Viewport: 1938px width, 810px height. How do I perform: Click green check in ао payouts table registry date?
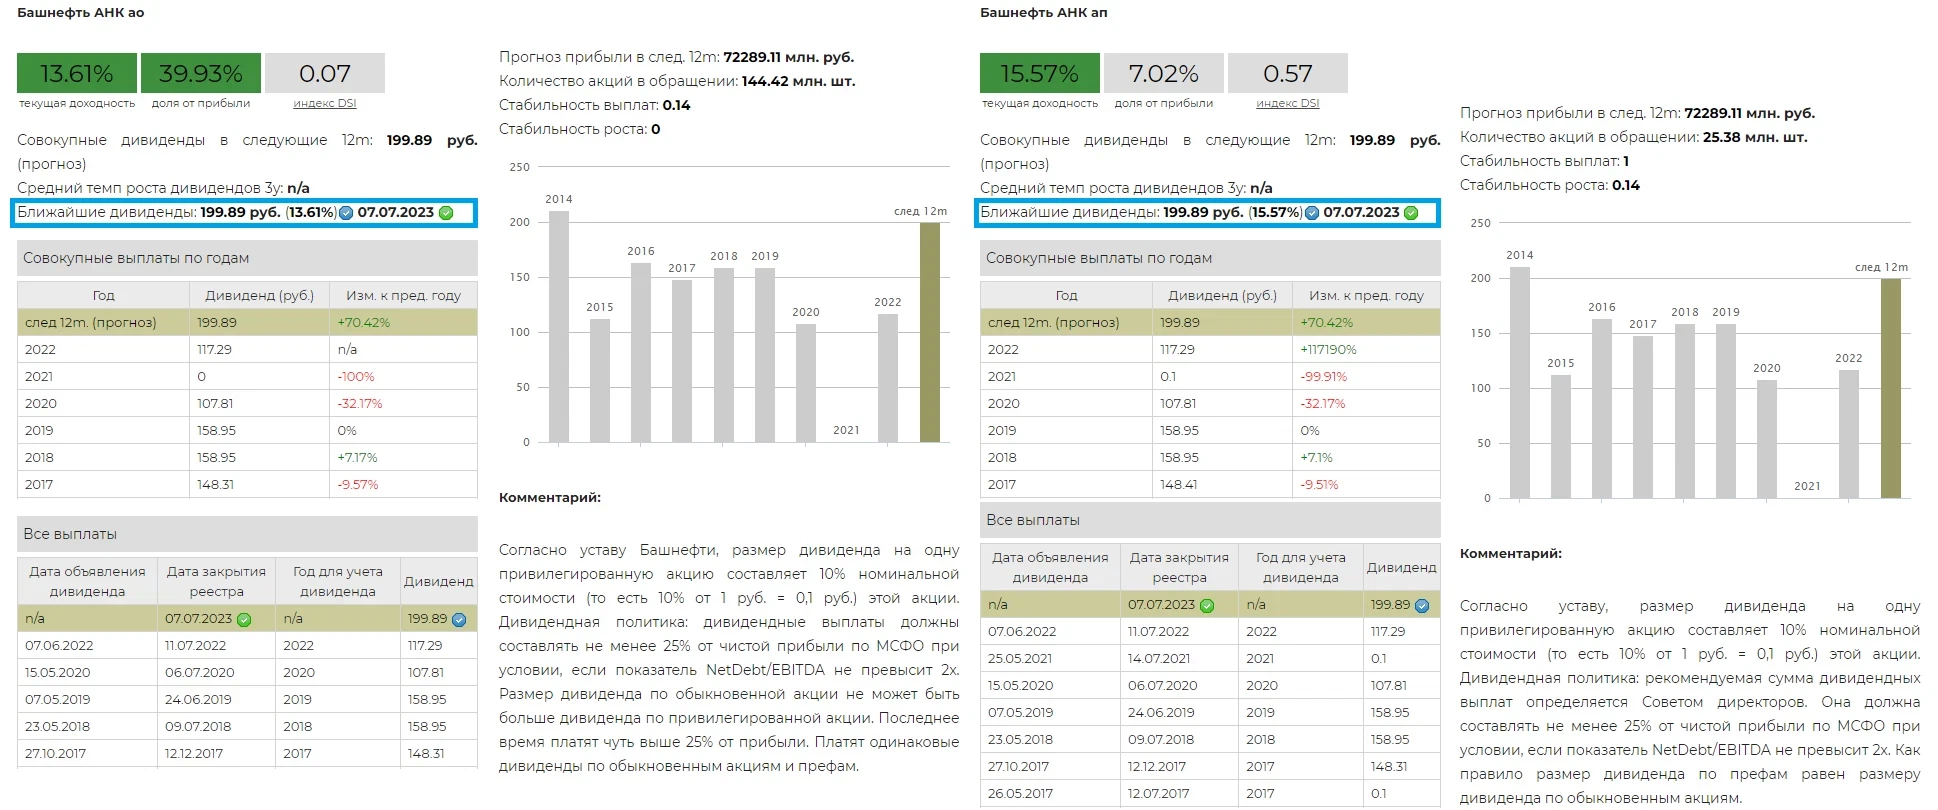tap(244, 620)
